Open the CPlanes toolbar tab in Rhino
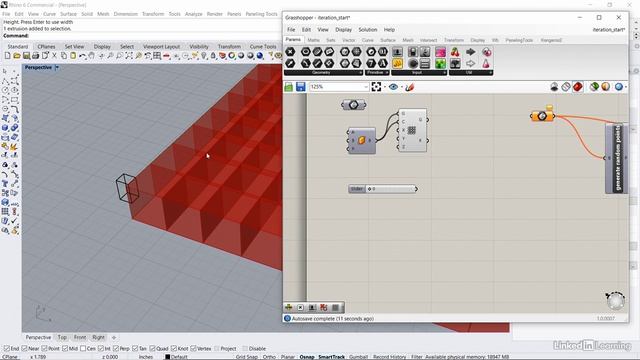The height and width of the screenshot is (360, 640). coord(46,47)
